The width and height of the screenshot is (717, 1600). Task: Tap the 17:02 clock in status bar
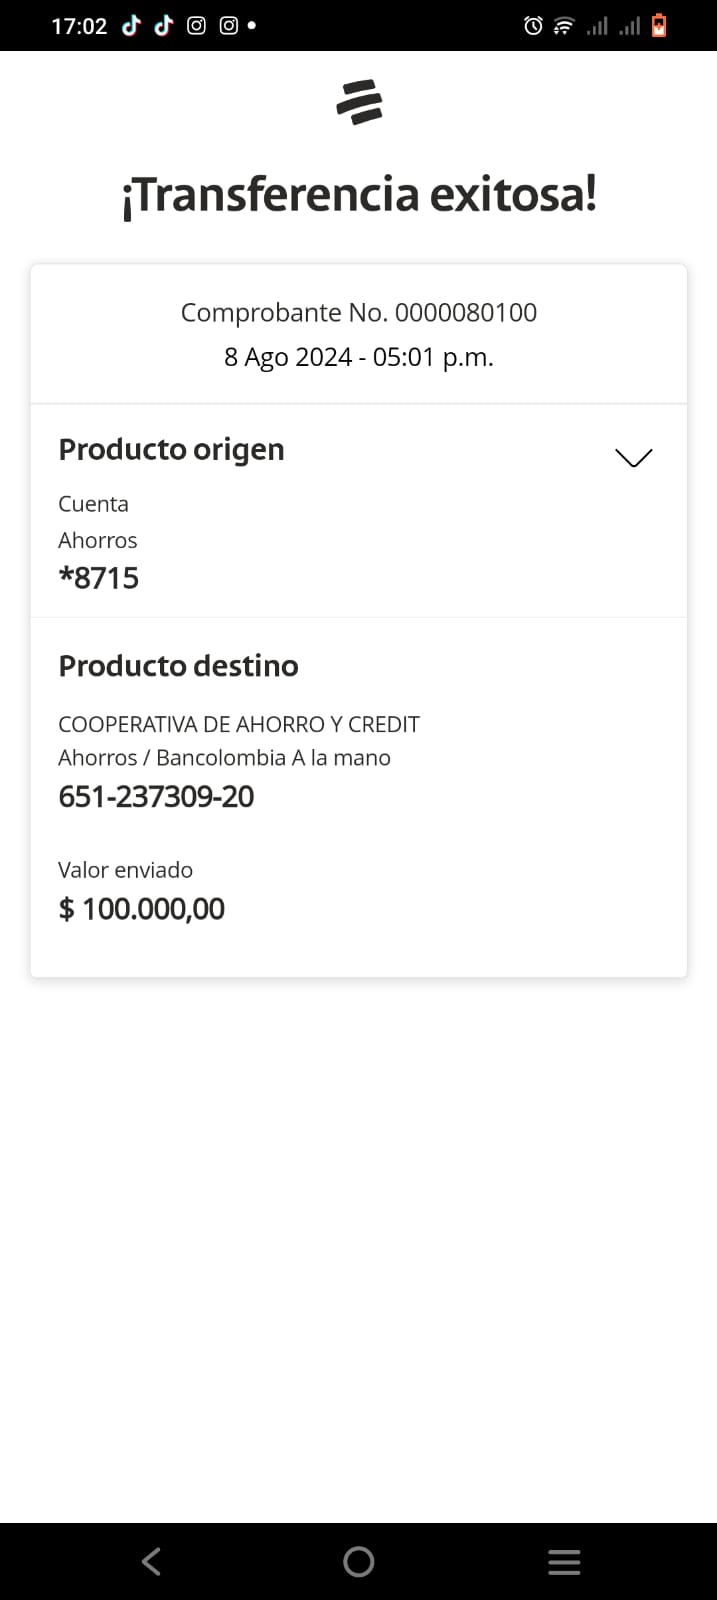[x=79, y=26]
